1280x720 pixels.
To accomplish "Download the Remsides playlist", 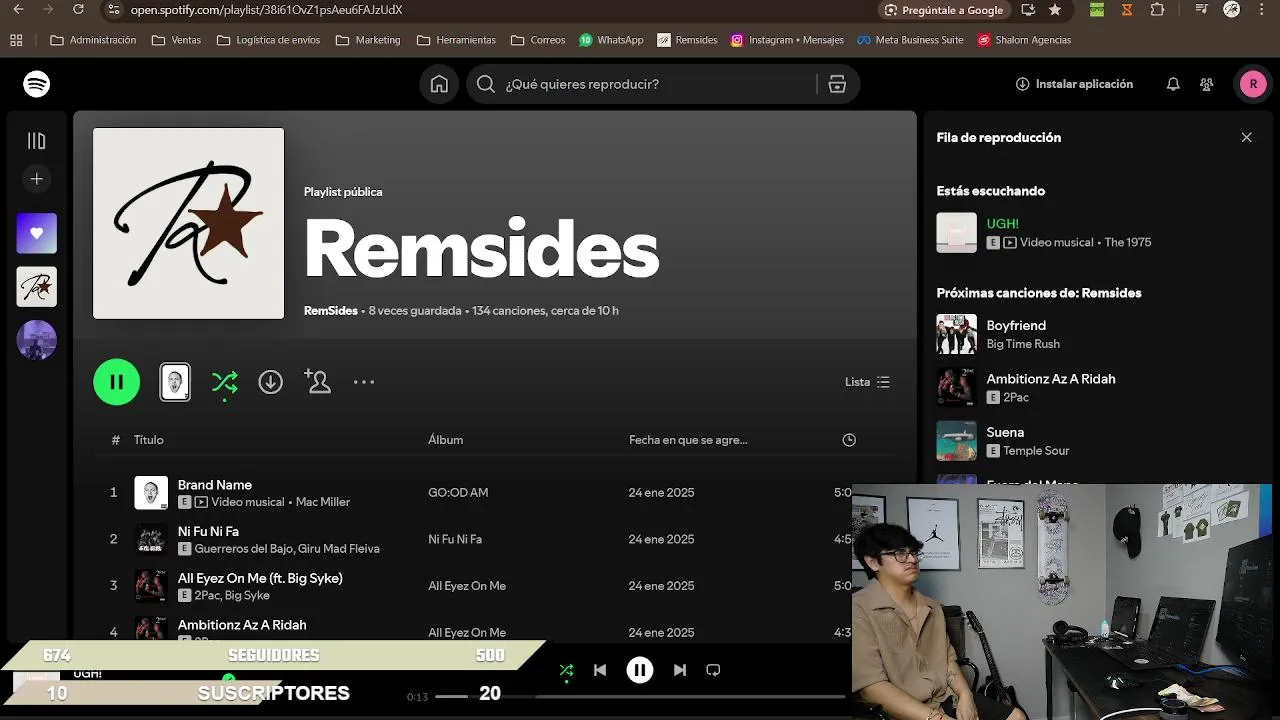I will pos(271,382).
